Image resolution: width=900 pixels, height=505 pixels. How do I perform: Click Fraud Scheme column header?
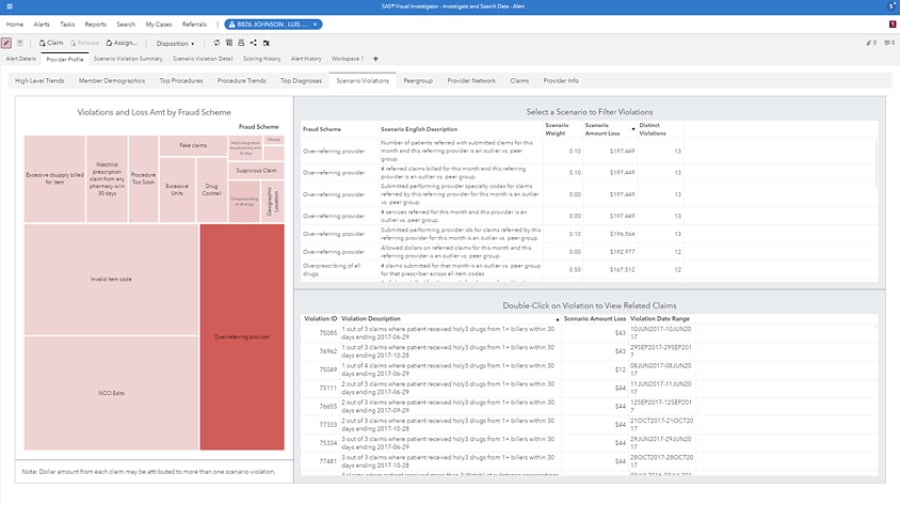322,130
